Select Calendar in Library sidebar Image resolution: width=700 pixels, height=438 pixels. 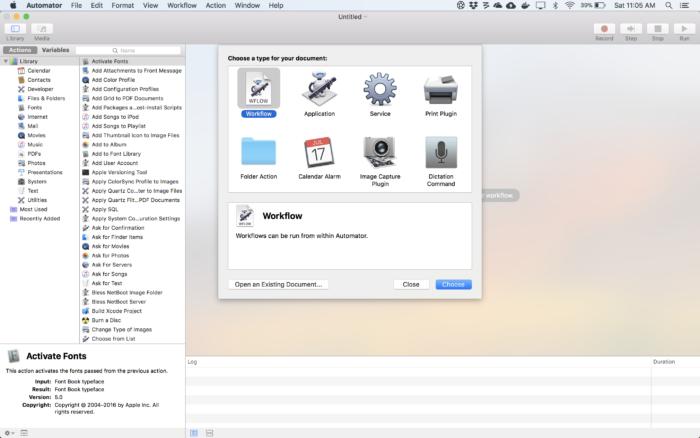39,71
